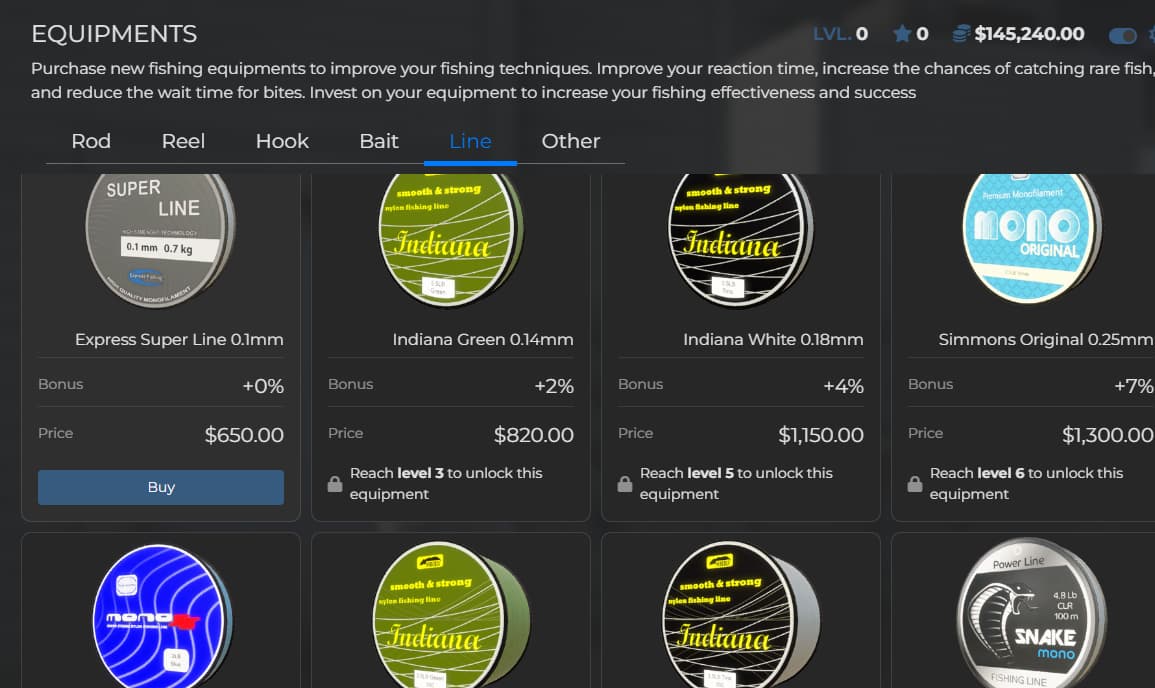Click the $145,240.00 balance
The height and width of the screenshot is (688, 1155).
point(1029,34)
